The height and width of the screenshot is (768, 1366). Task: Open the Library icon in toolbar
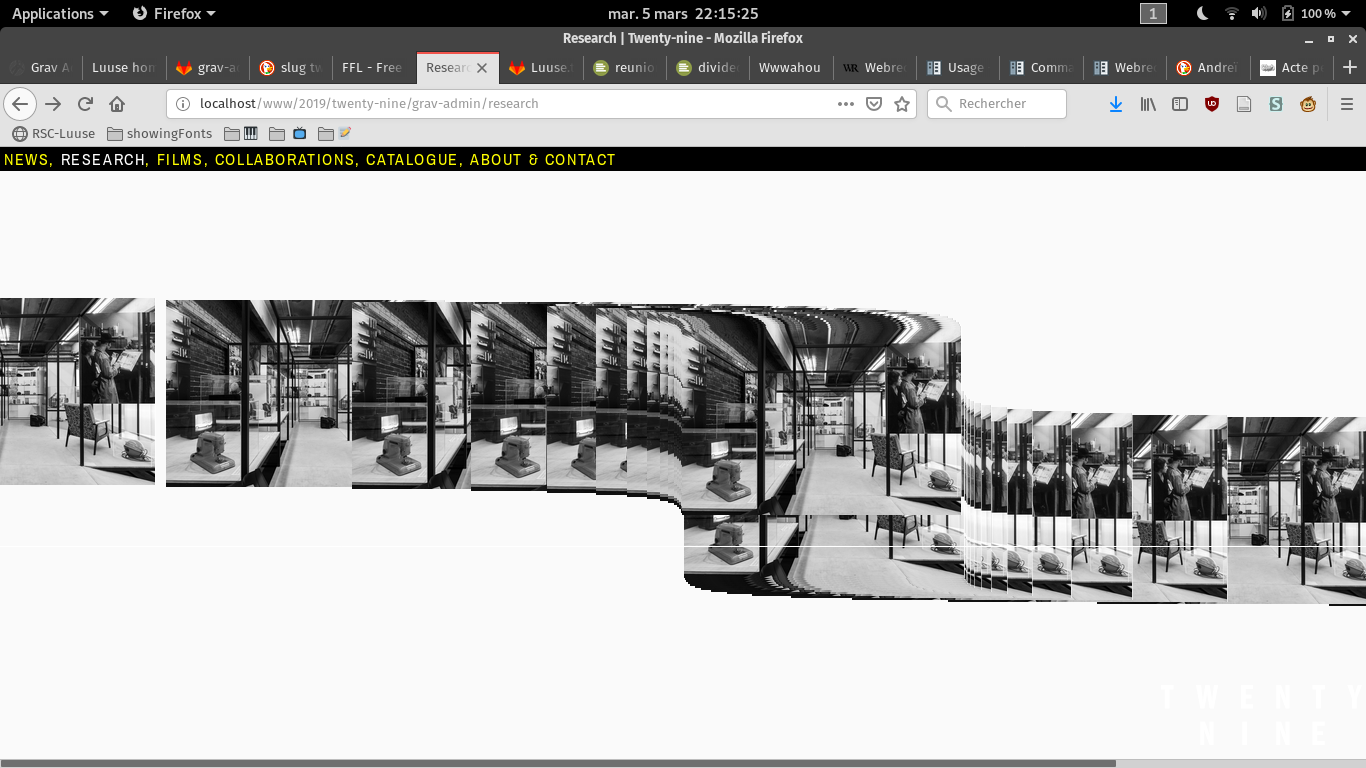1148,104
